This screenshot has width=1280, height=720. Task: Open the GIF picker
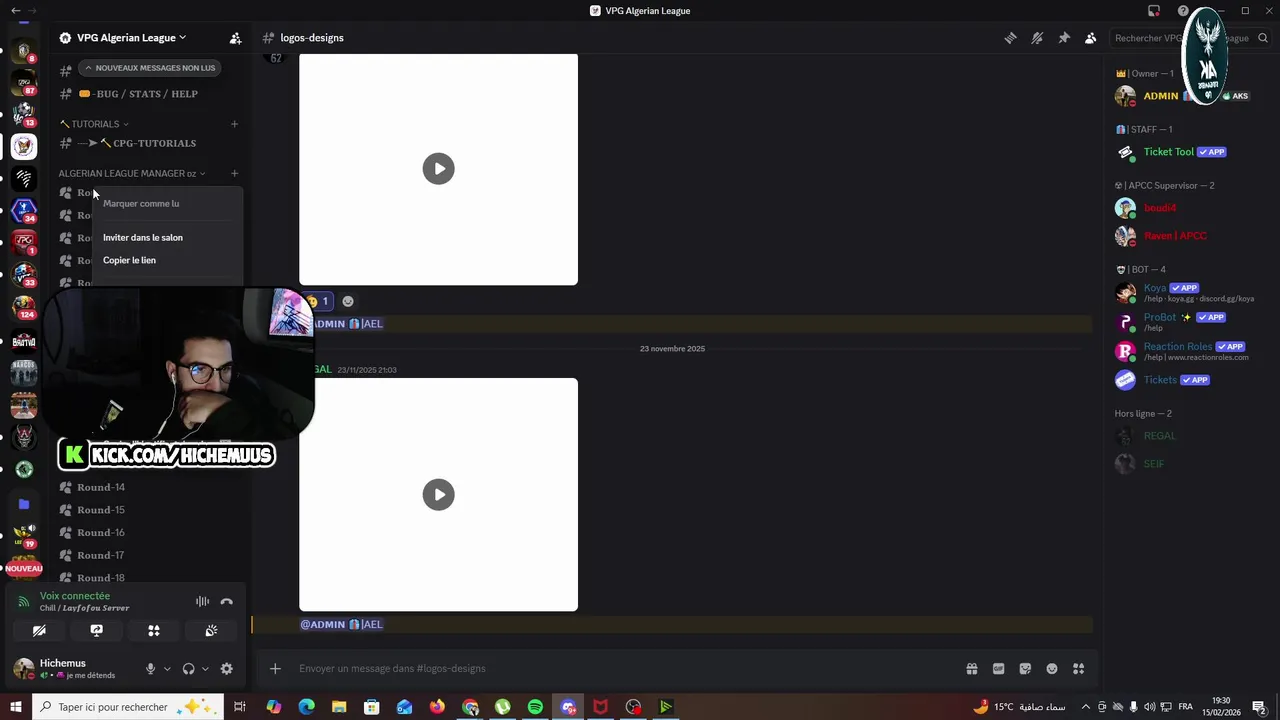(x=998, y=669)
